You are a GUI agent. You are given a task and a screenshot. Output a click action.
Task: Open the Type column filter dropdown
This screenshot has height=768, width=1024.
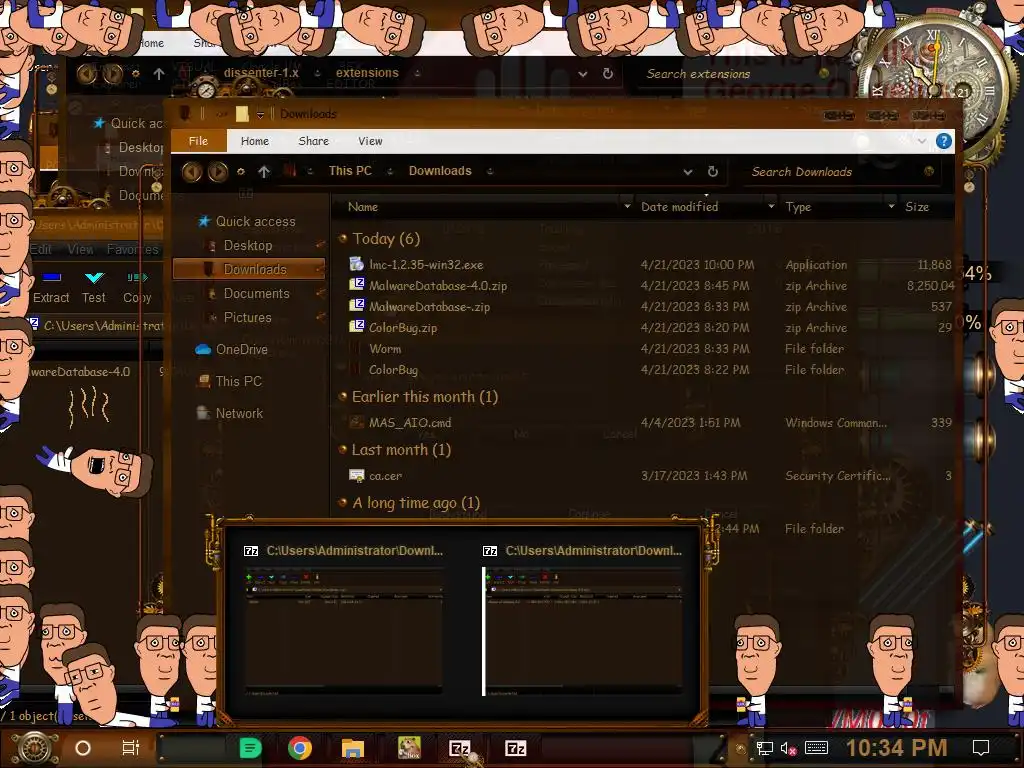(891, 206)
